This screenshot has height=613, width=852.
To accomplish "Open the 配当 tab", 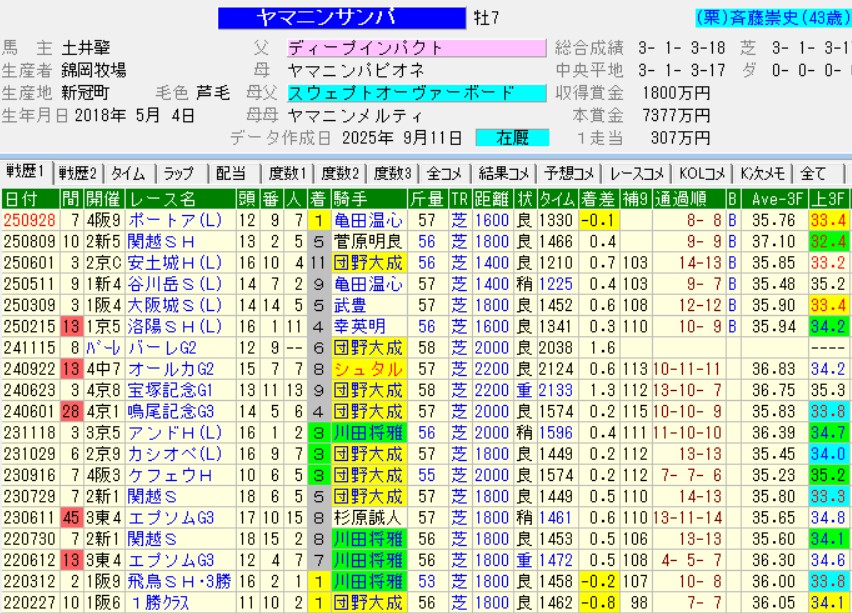I will click(x=230, y=173).
